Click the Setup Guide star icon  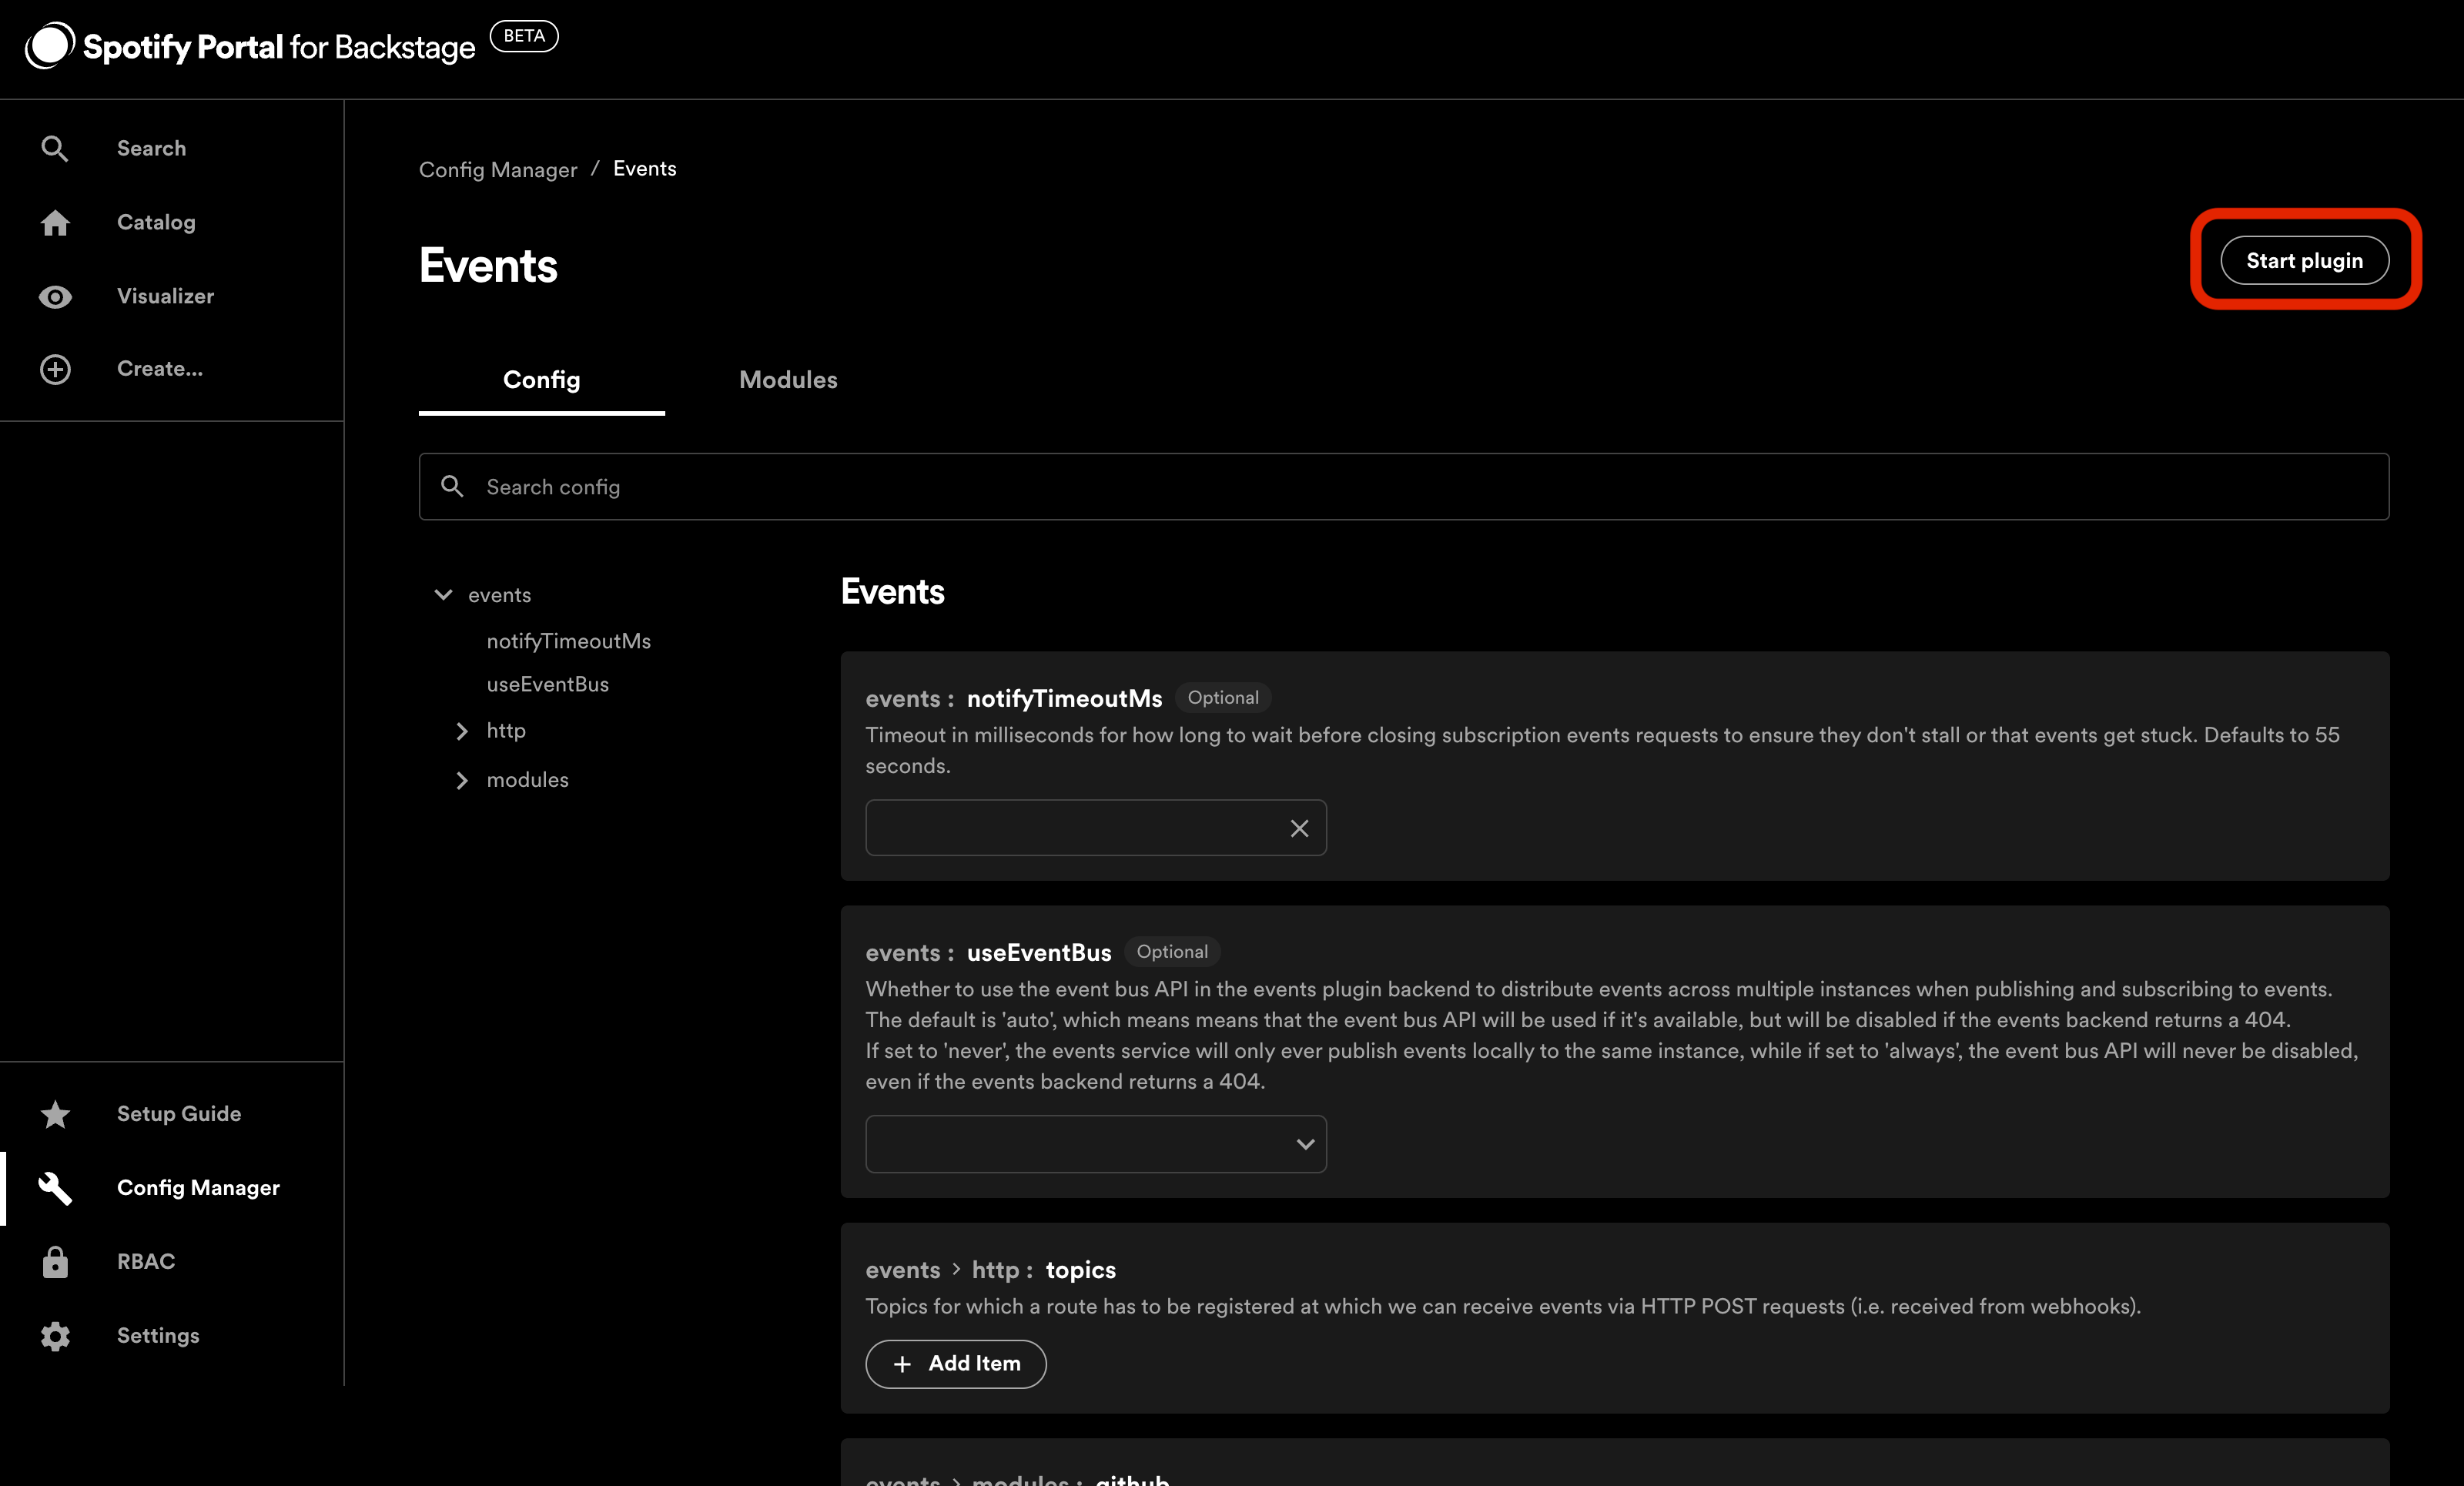coord(55,1114)
